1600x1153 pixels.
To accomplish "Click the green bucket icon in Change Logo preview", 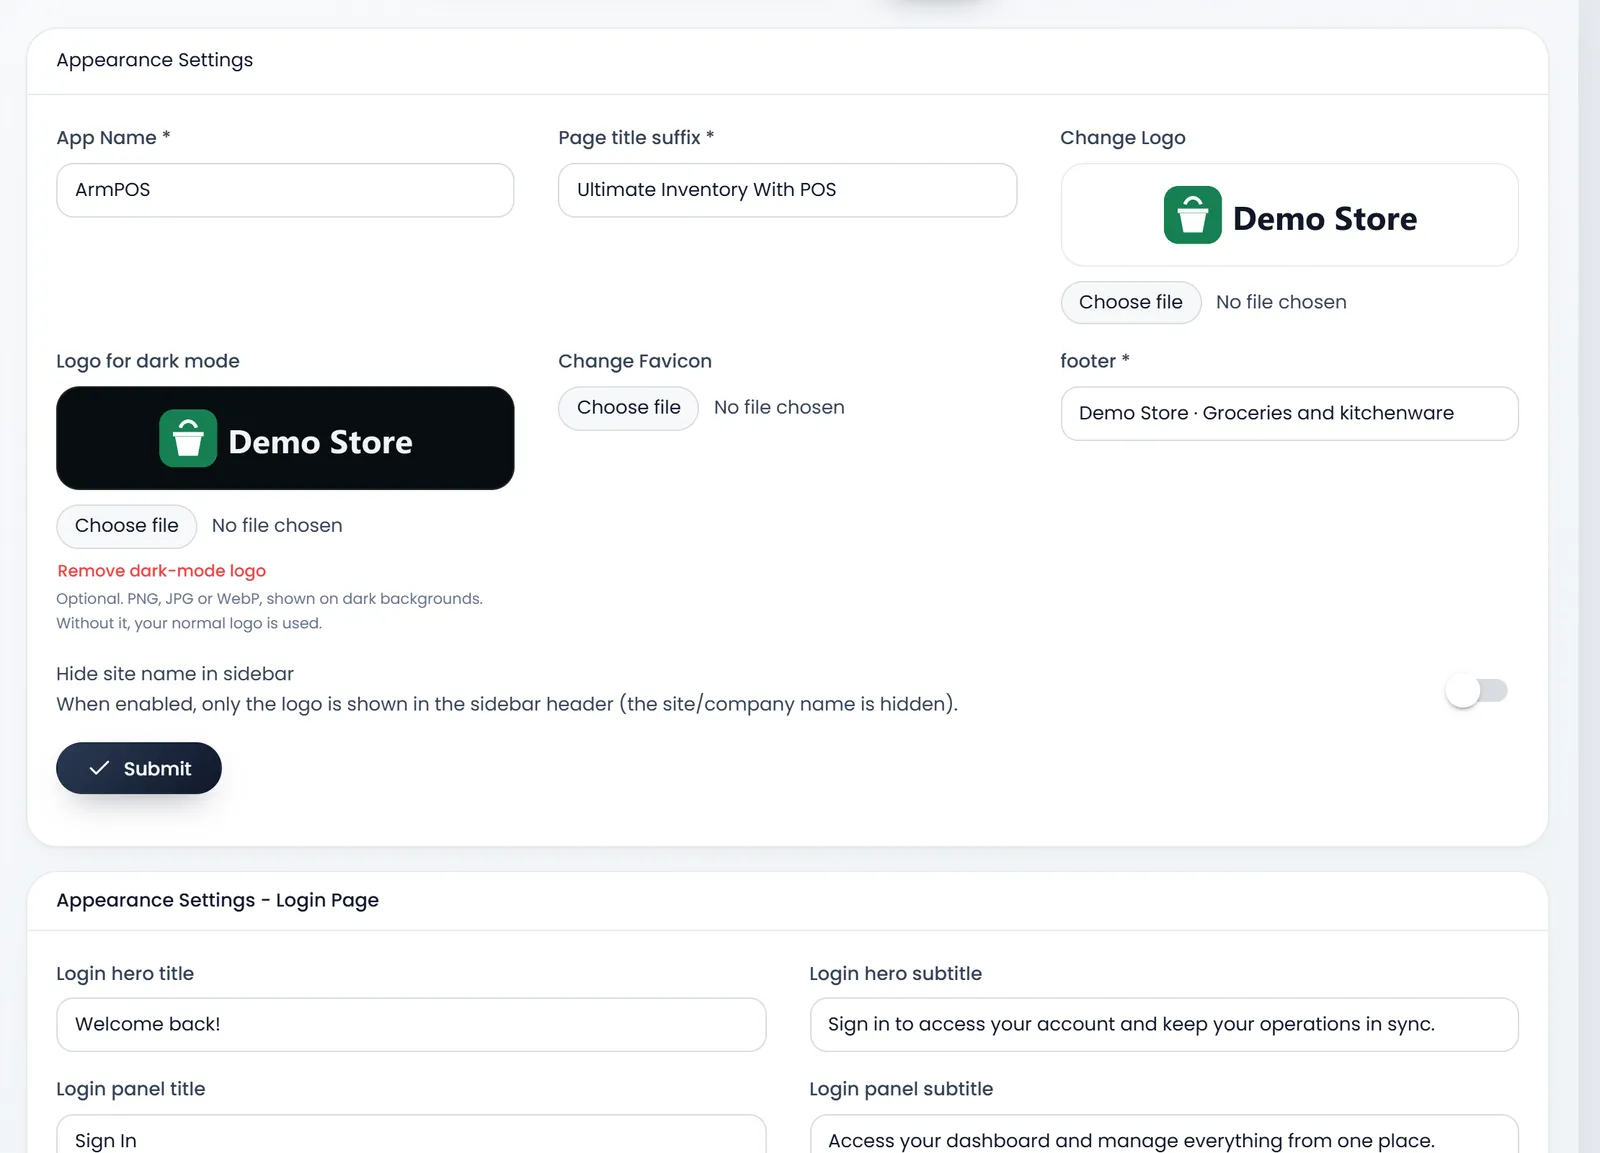I will (x=1192, y=215).
